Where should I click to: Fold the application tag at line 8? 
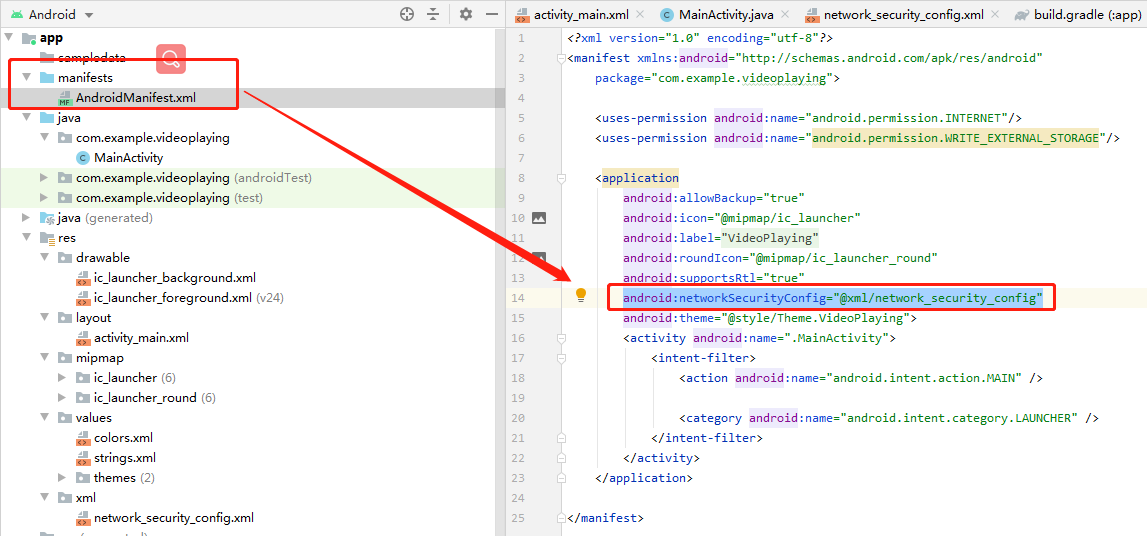561,178
